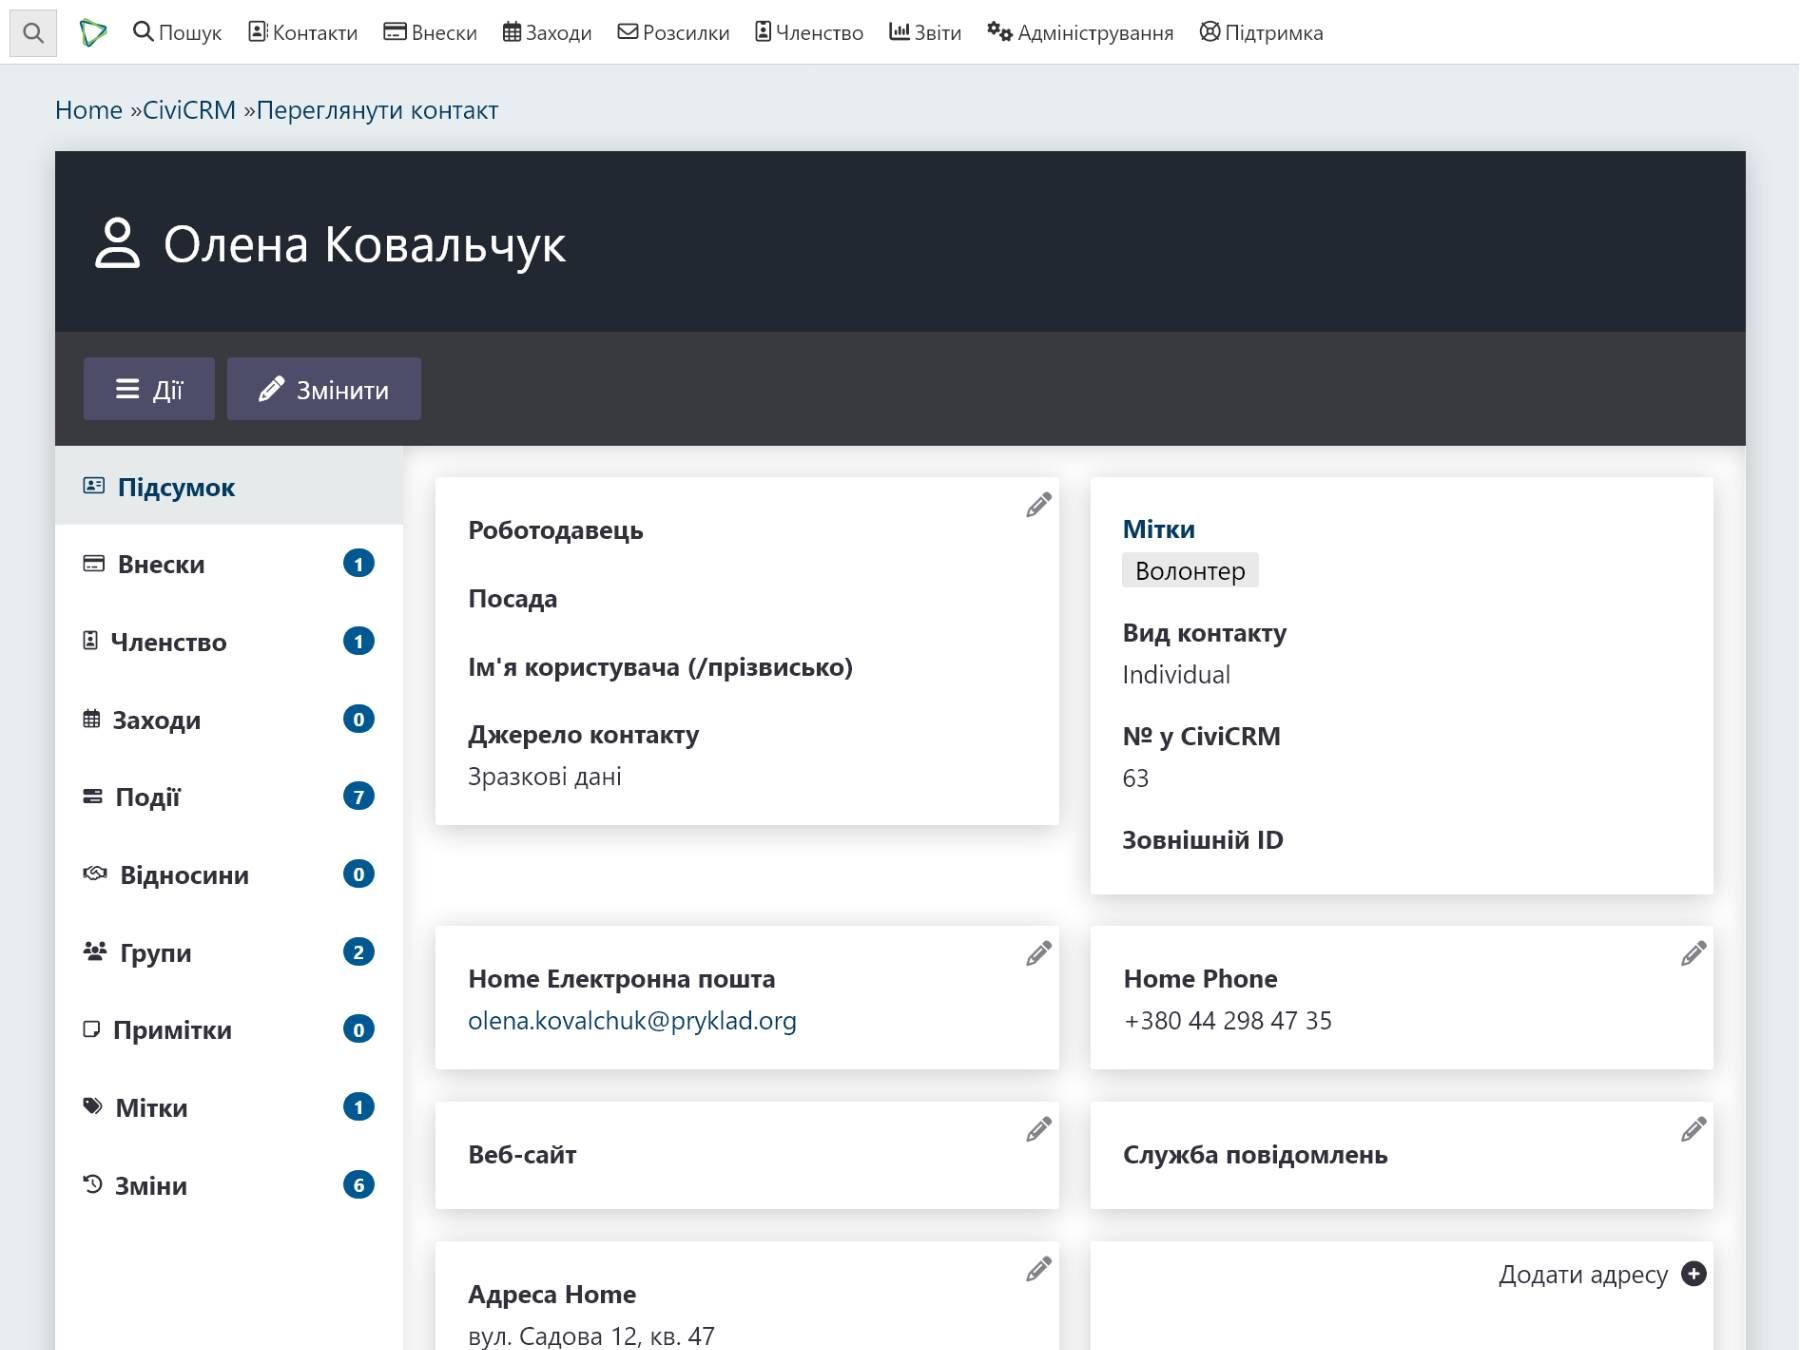Open the Підтримка menu
This screenshot has height=1350, width=1800.
(x=1261, y=33)
